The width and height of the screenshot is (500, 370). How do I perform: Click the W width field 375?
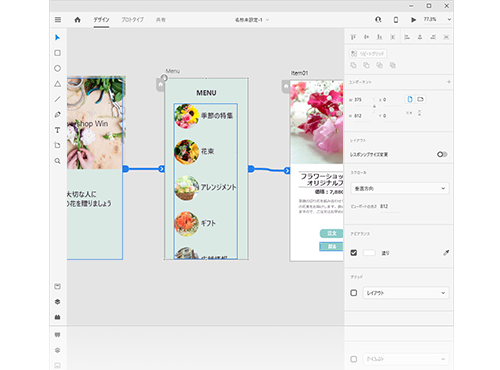[363, 100]
